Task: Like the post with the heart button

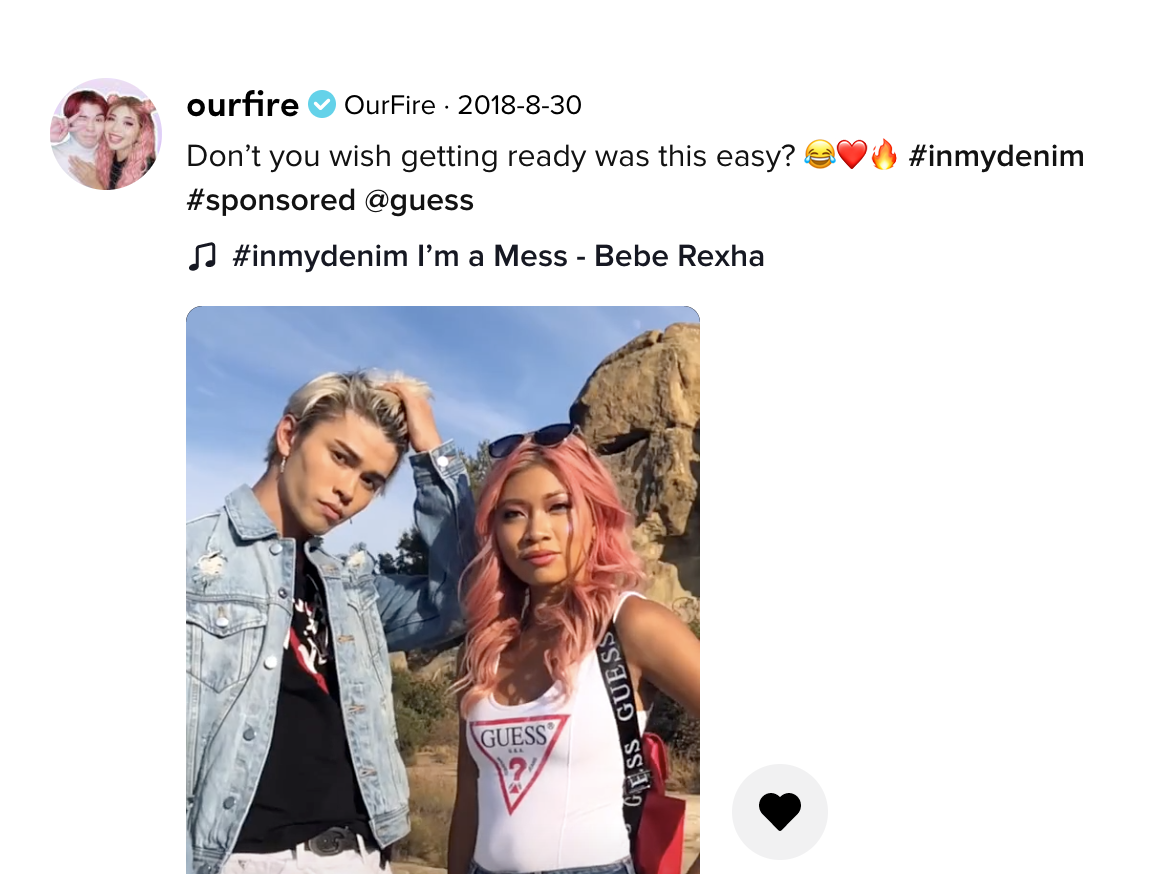Action: (x=780, y=811)
